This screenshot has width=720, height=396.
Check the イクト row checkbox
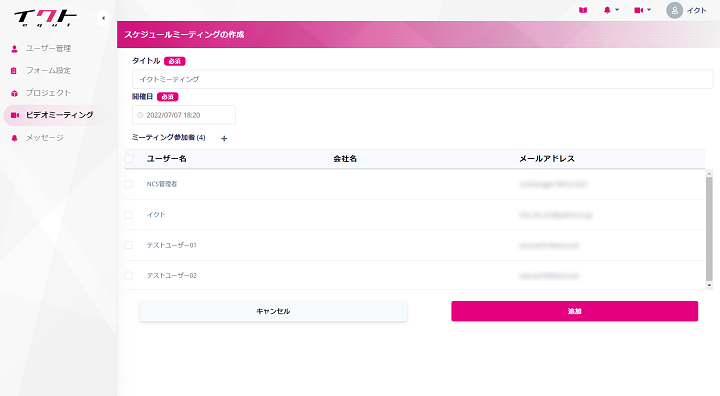[129, 215]
